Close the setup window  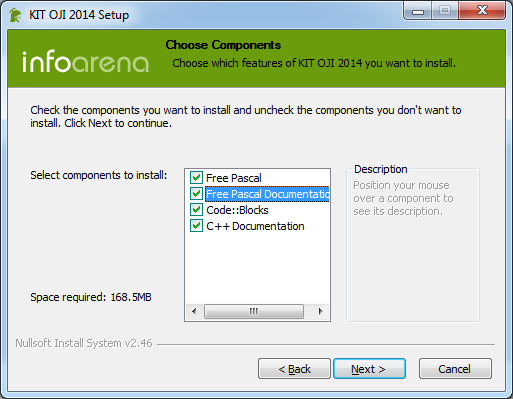click(x=482, y=11)
